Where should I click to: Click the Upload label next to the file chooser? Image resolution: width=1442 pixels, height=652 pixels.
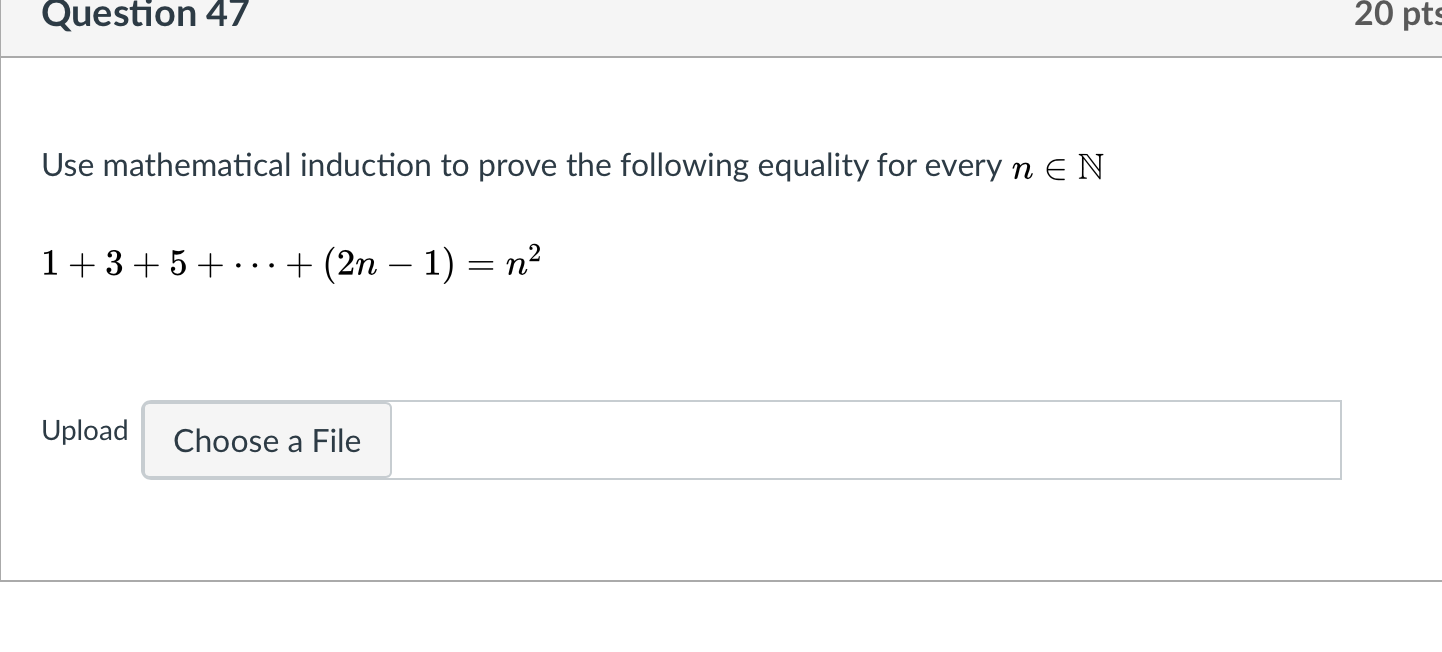click(84, 430)
